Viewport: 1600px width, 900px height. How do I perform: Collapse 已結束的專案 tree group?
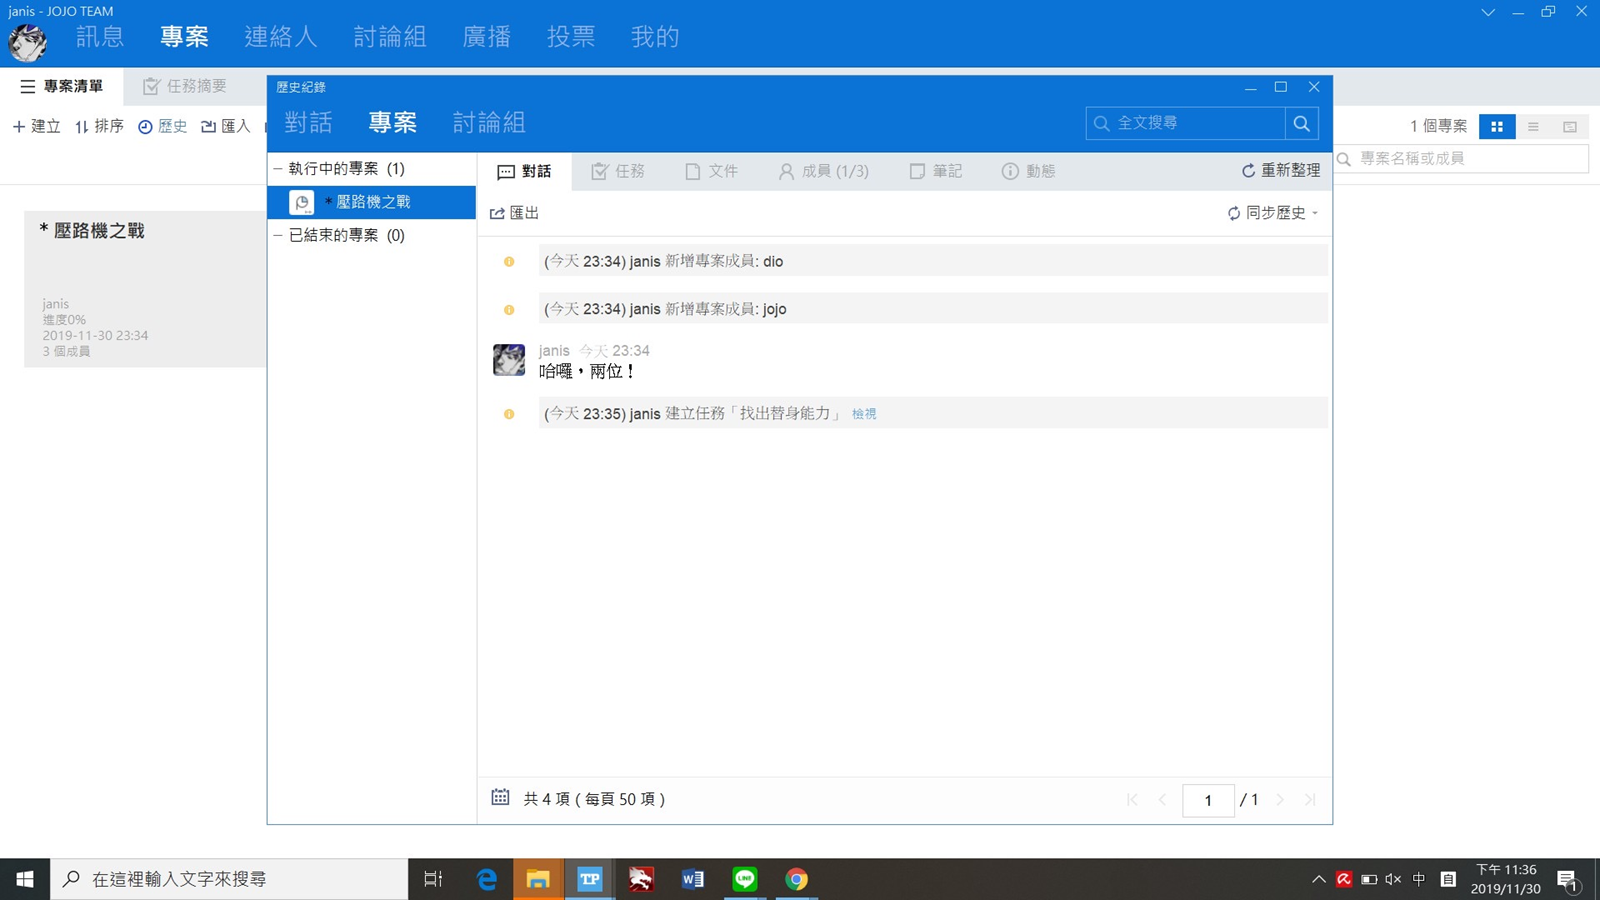tap(279, 235)
